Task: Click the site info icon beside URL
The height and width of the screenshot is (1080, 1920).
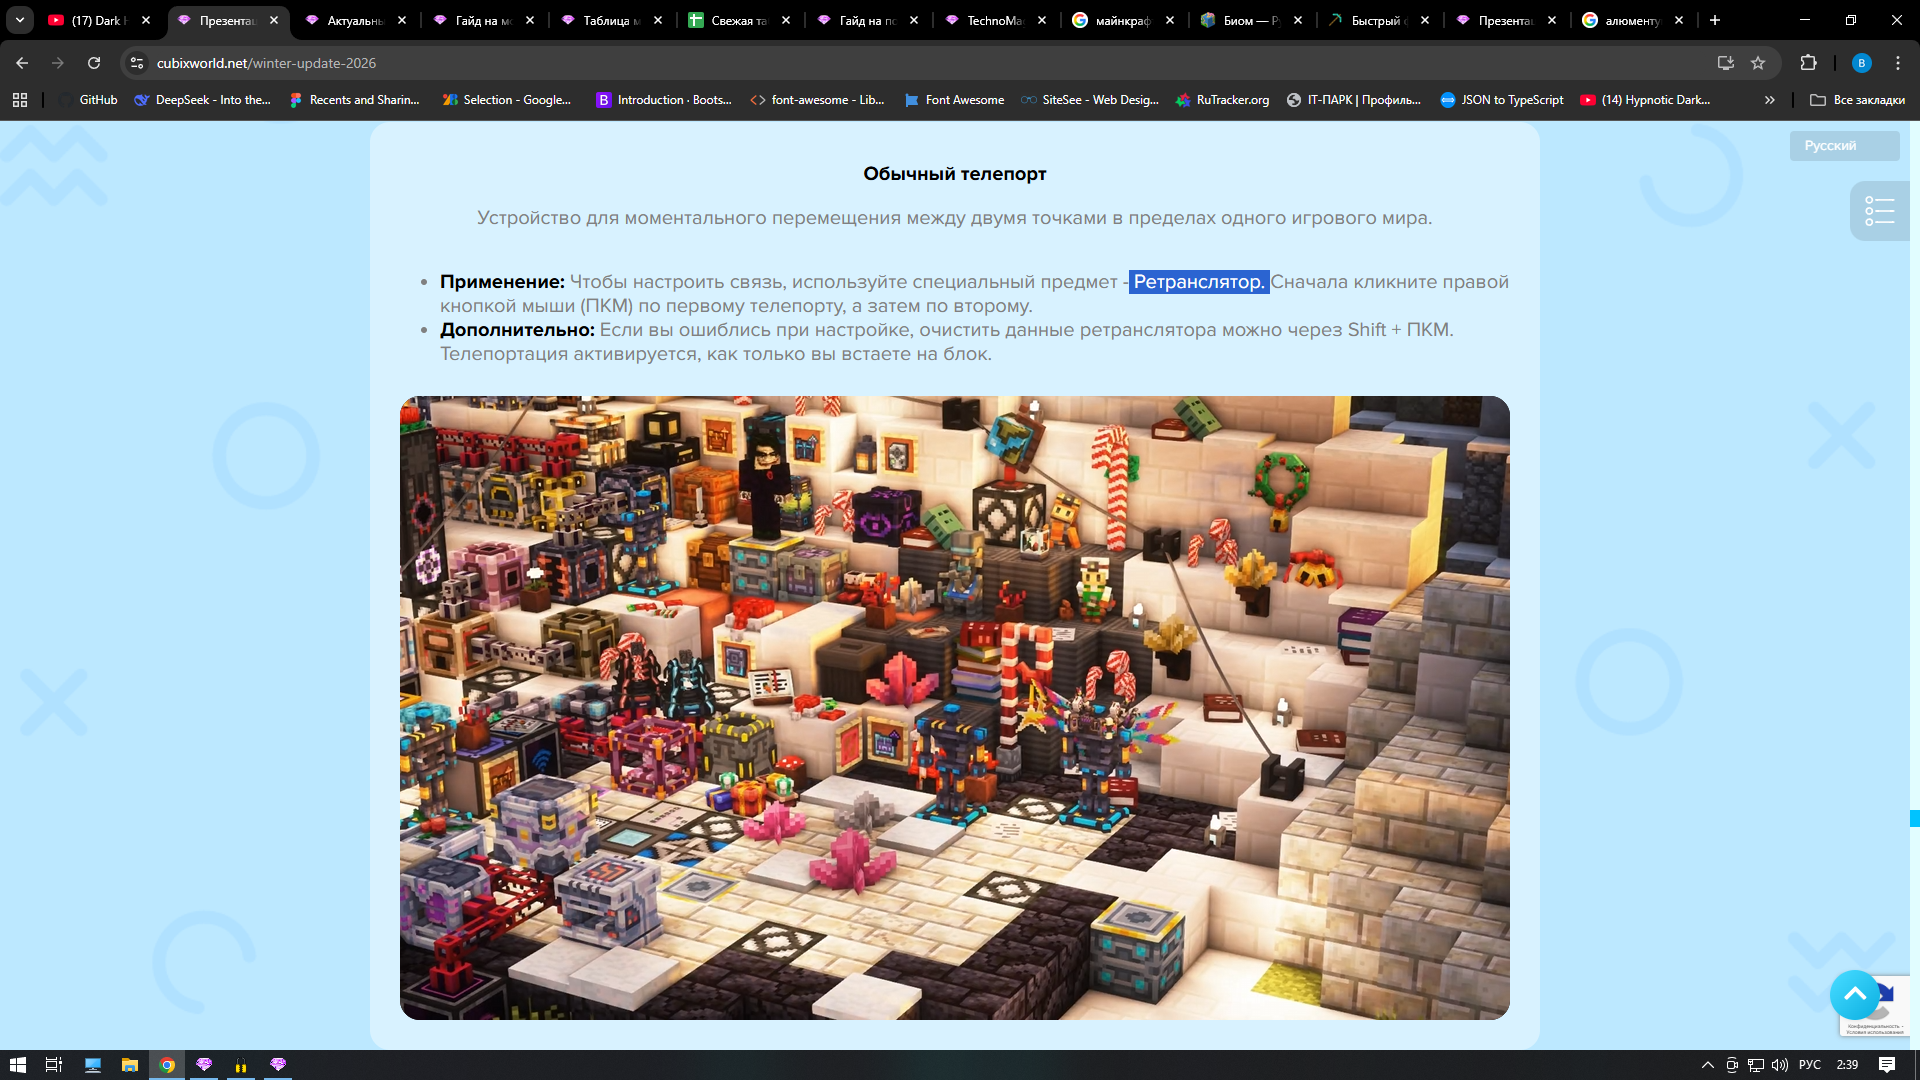Action: point(137,63)
